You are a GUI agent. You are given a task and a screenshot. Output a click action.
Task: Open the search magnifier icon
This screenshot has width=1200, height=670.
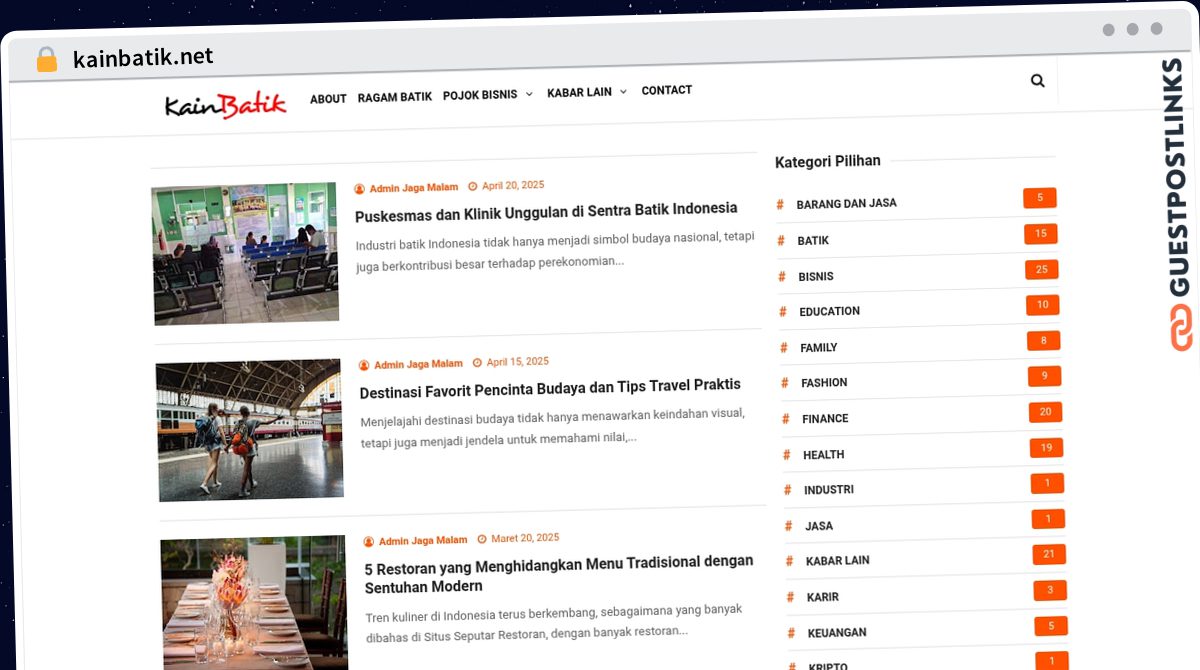(1037, 81)
